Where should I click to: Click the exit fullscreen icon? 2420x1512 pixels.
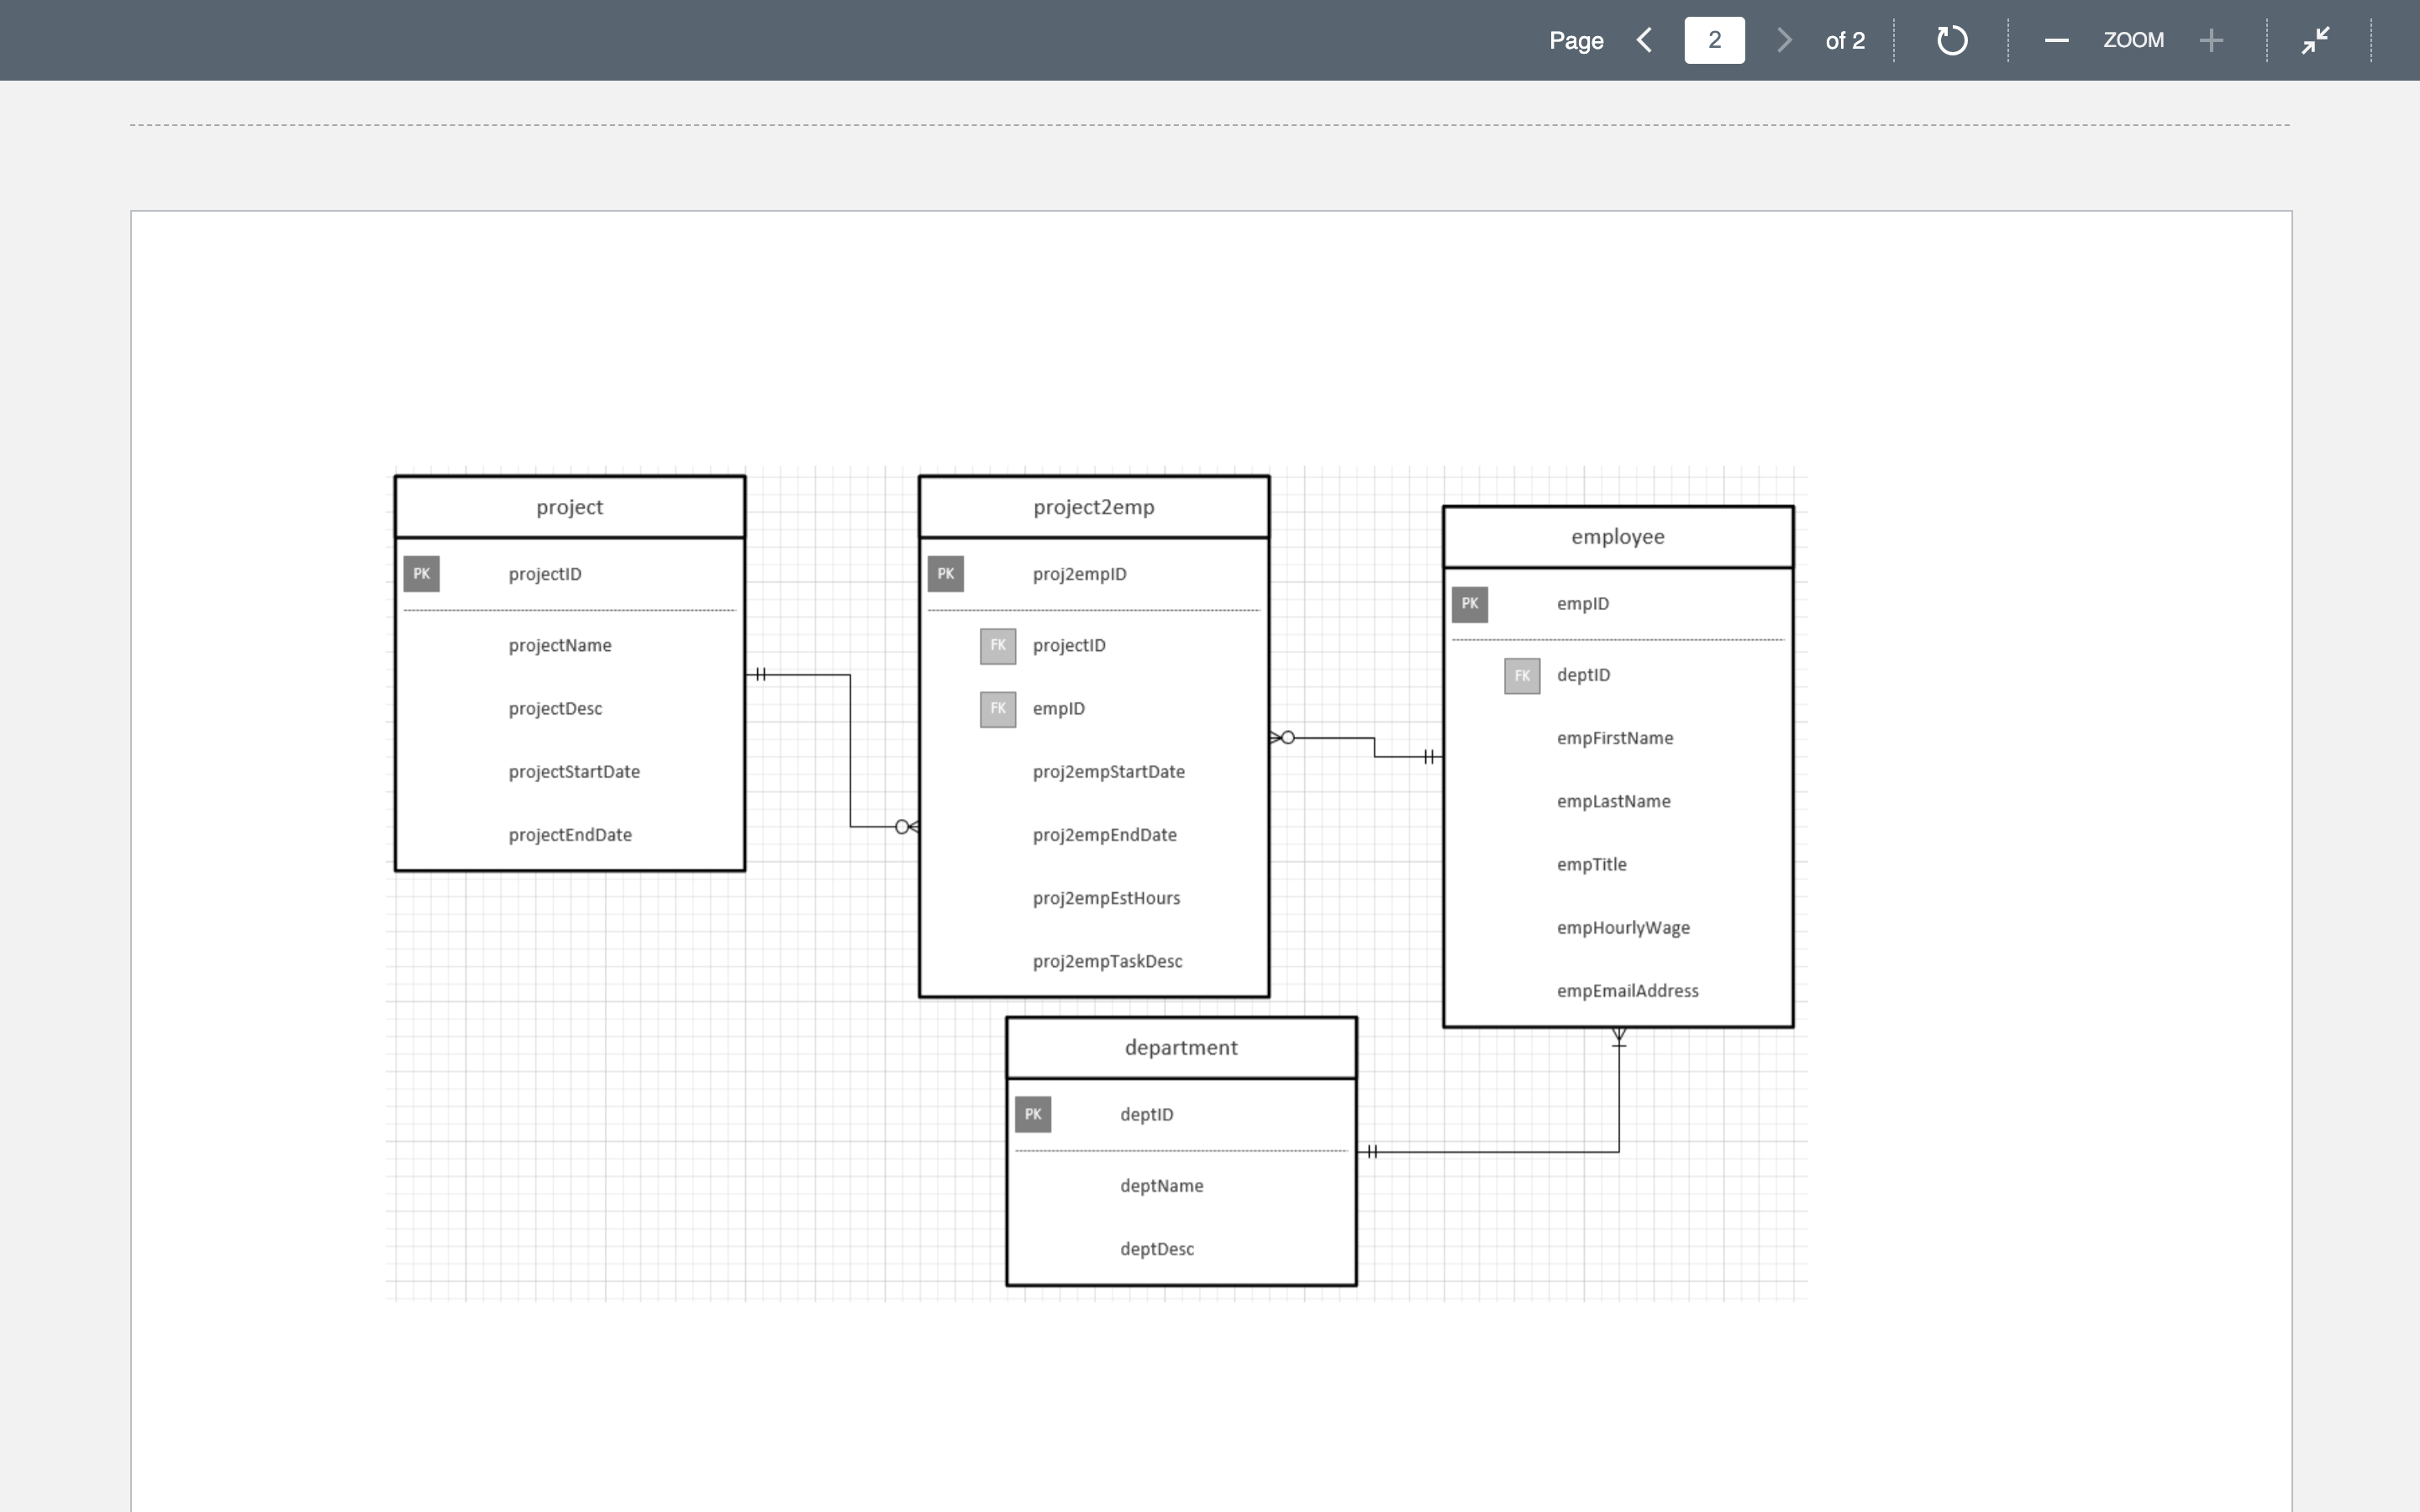[2315, 40]
